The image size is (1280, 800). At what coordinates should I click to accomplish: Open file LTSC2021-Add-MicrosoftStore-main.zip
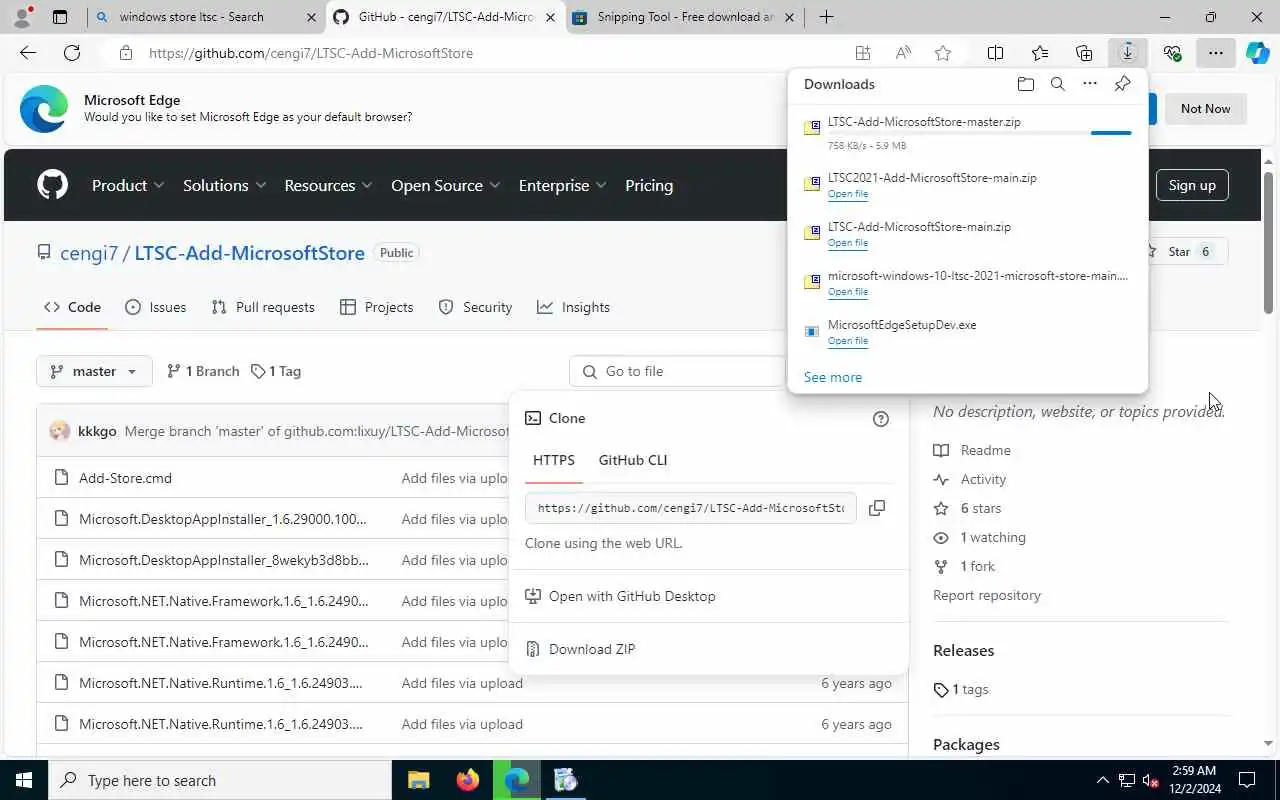tap(848, 194)
